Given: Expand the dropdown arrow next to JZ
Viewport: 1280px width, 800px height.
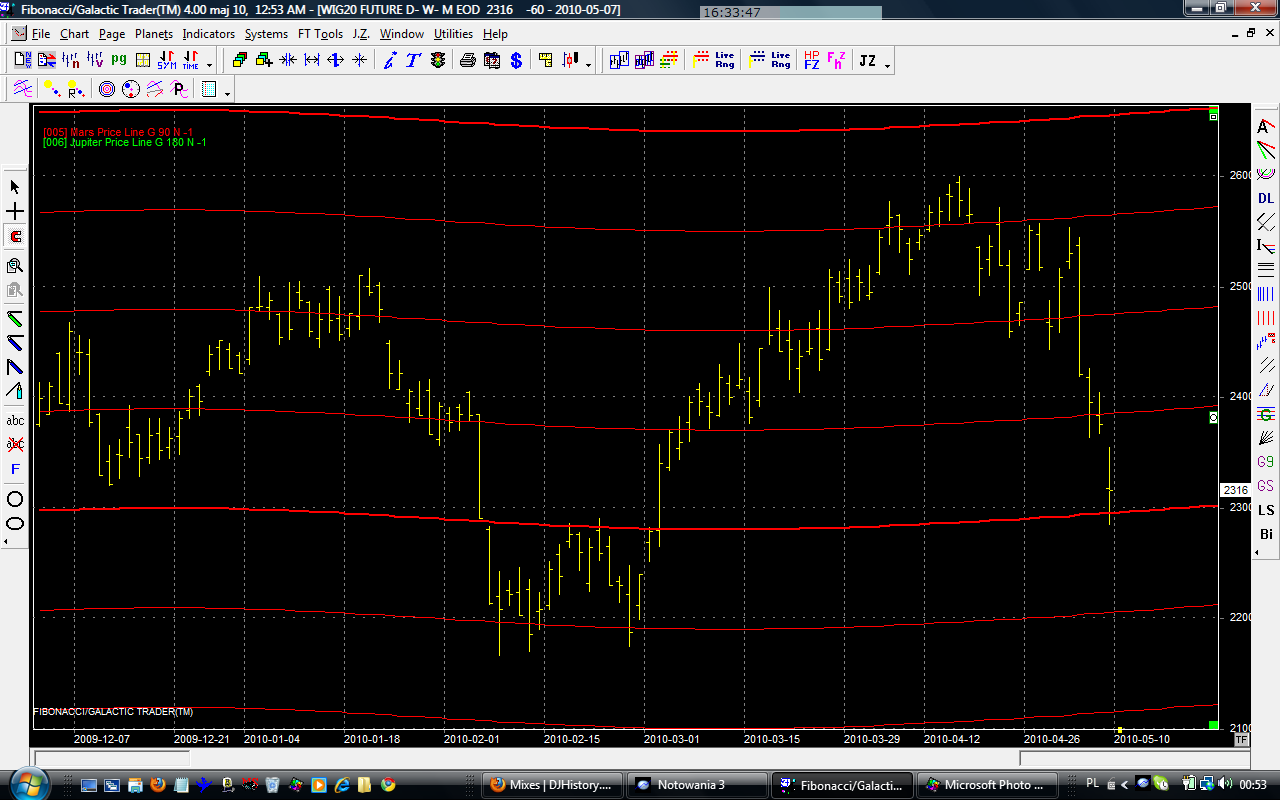Looking at the screenshot, I should click(888, 65).
